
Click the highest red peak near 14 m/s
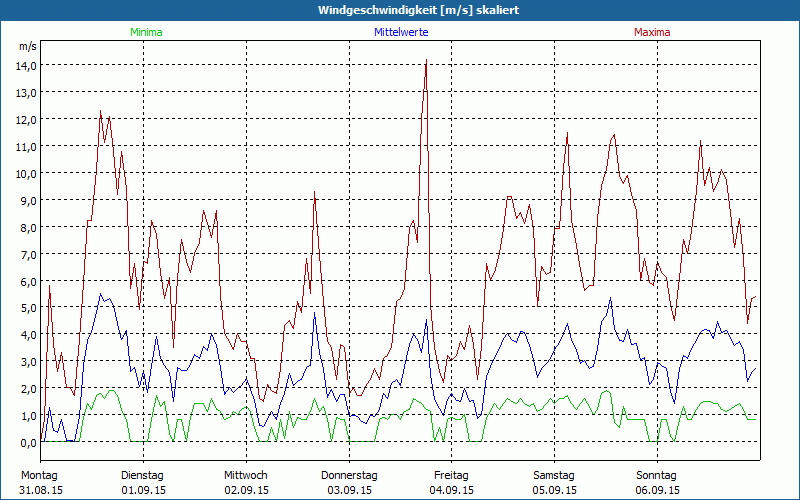point(426,60)
